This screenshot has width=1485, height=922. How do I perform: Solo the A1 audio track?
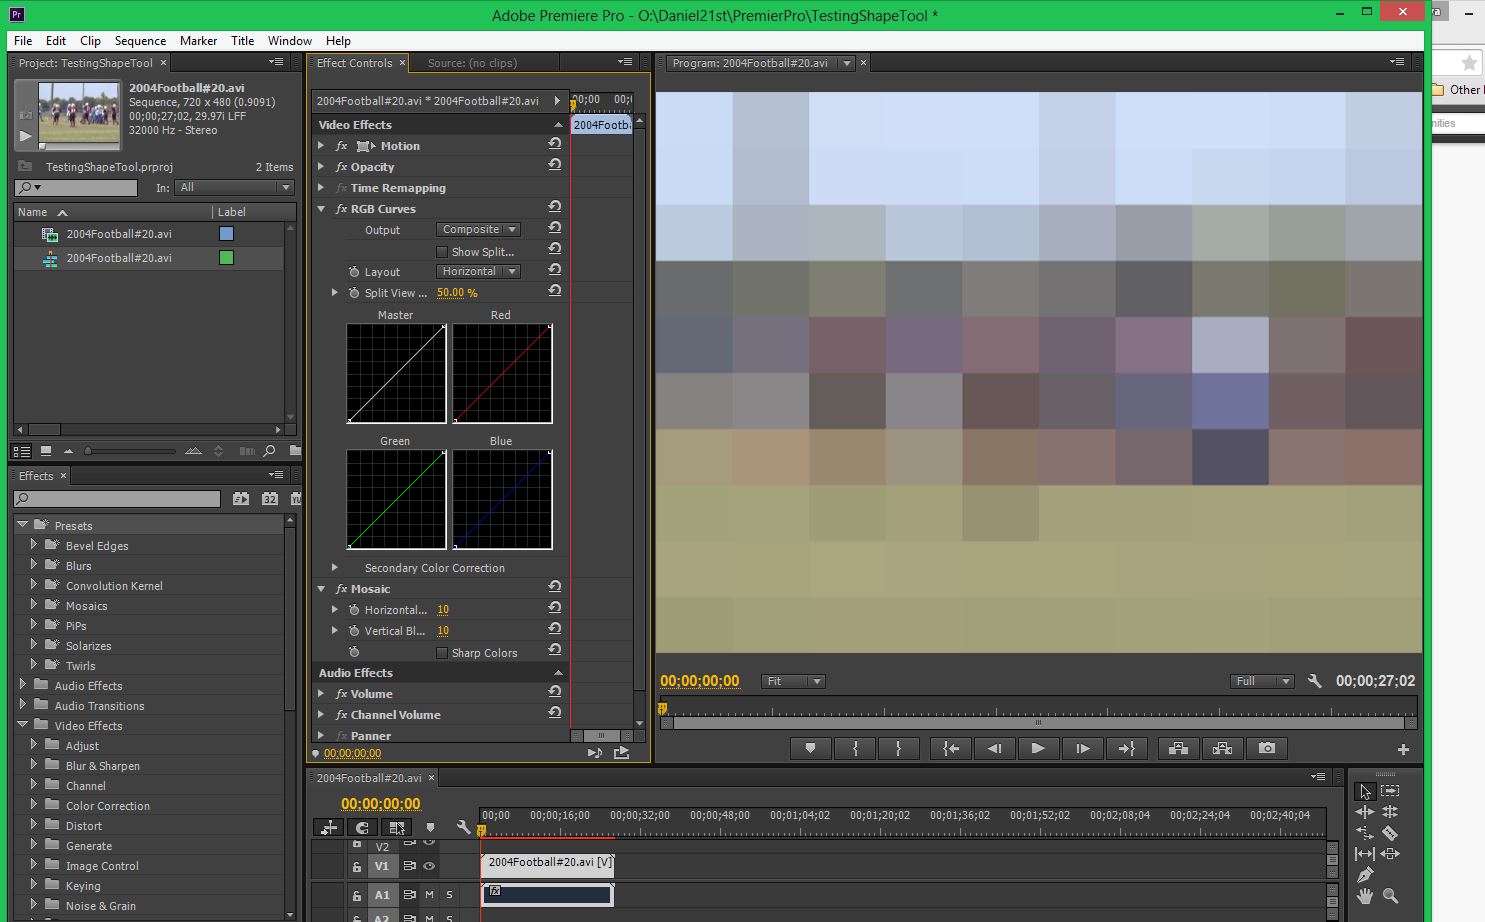[x=449, y=895]
